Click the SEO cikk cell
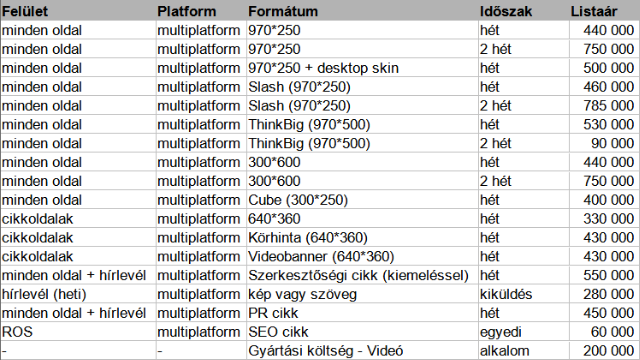The image size is (640, 360). [x=362, y=332]
